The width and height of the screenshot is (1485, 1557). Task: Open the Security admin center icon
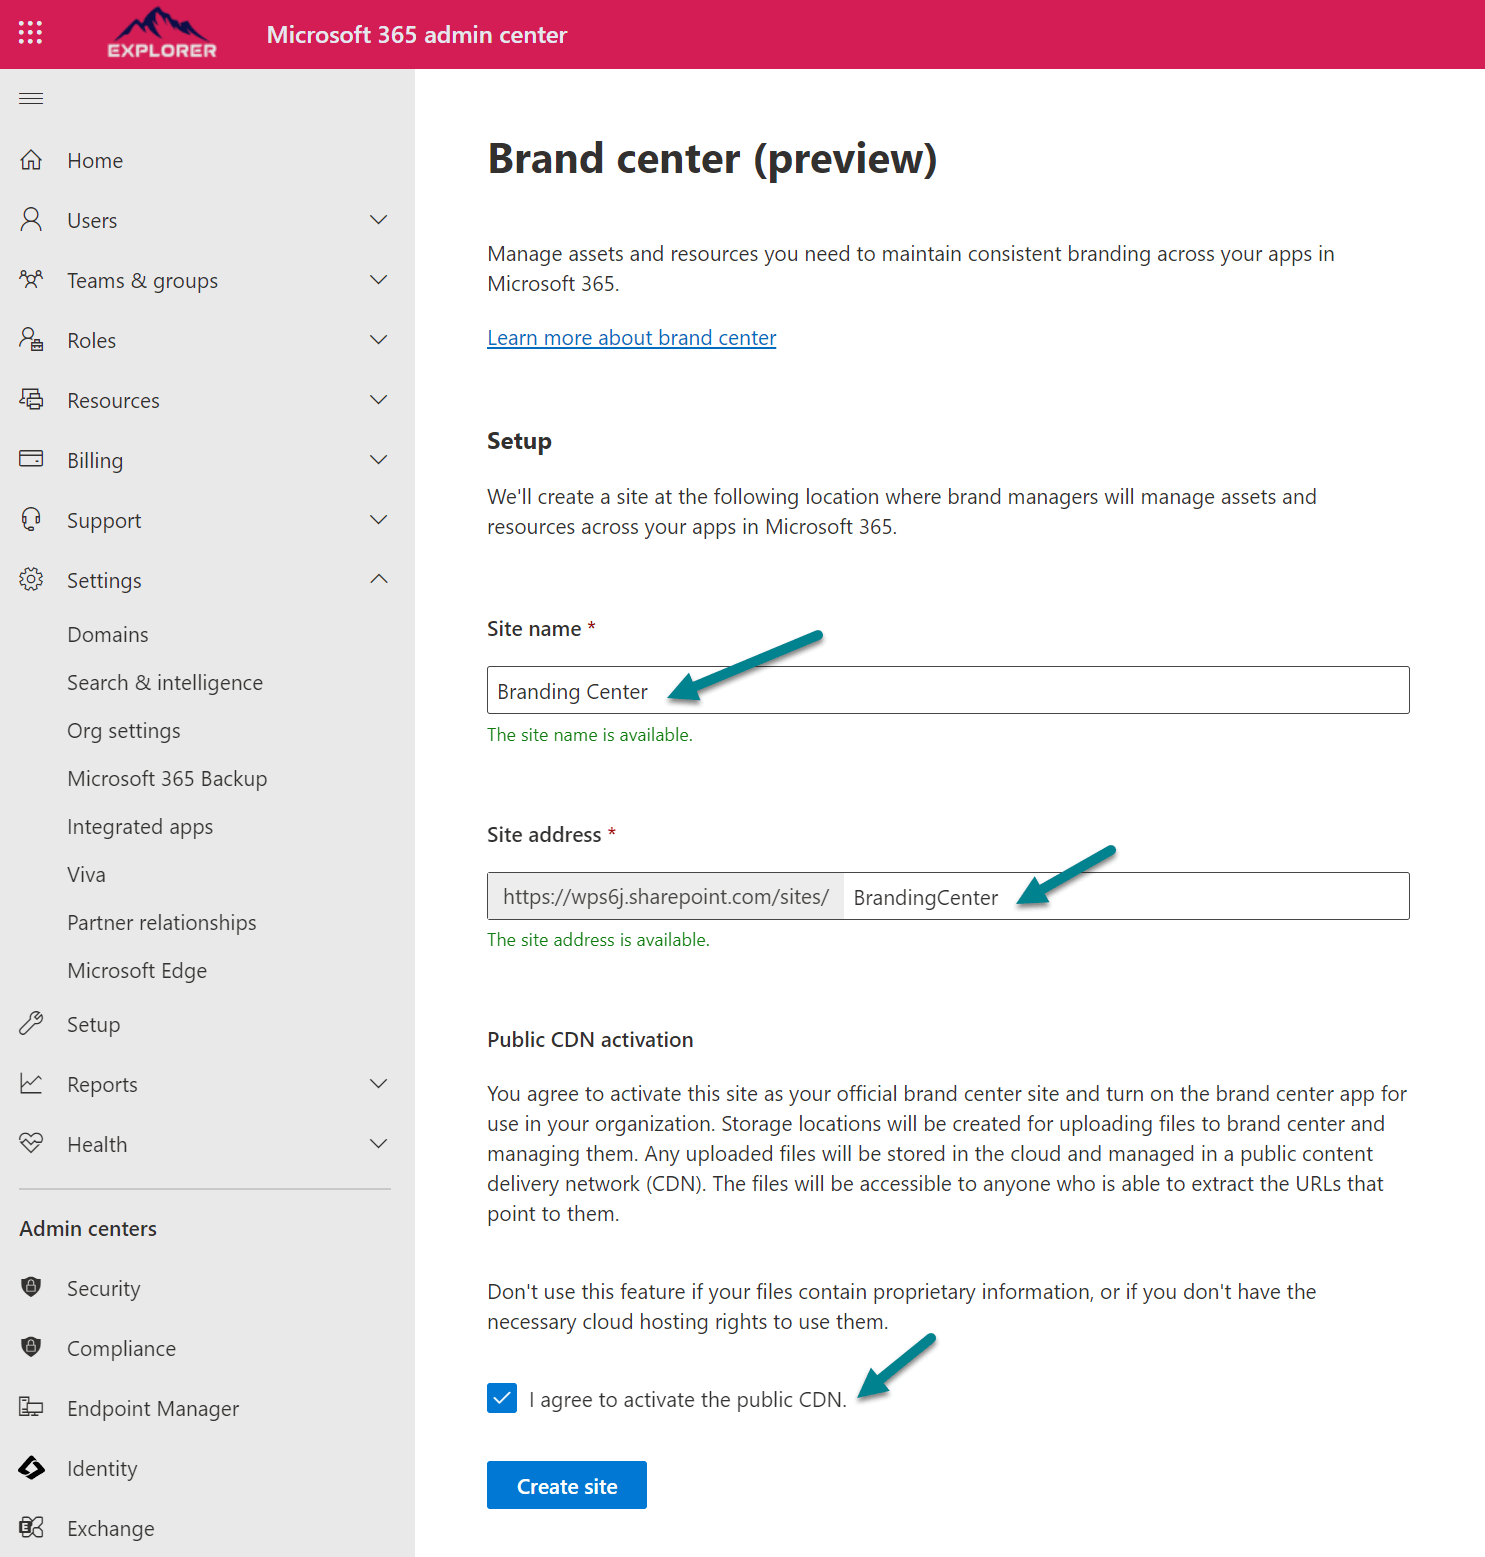click(31, 1288)
